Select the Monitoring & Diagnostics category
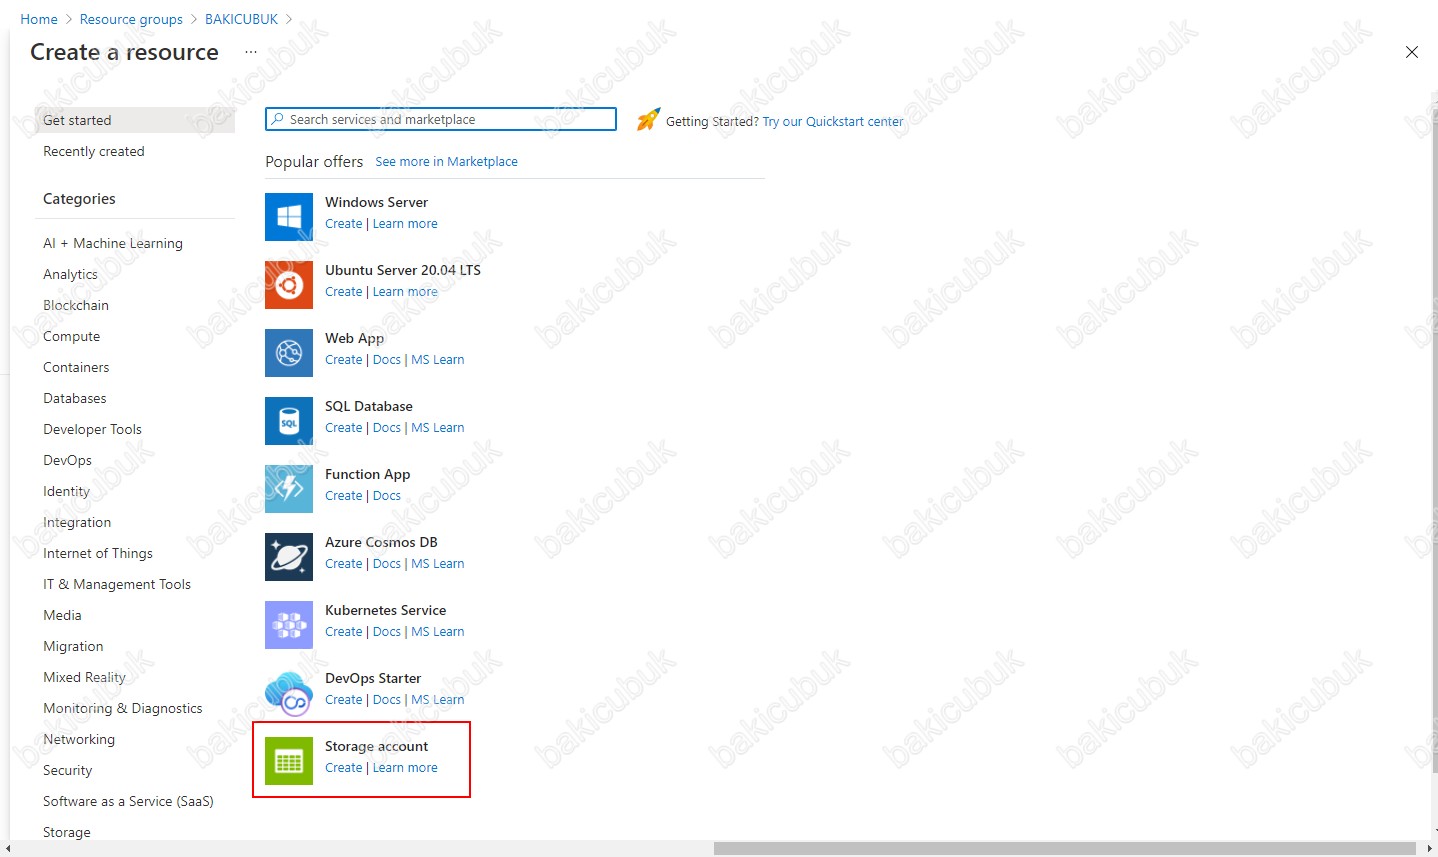 point(123,708)
